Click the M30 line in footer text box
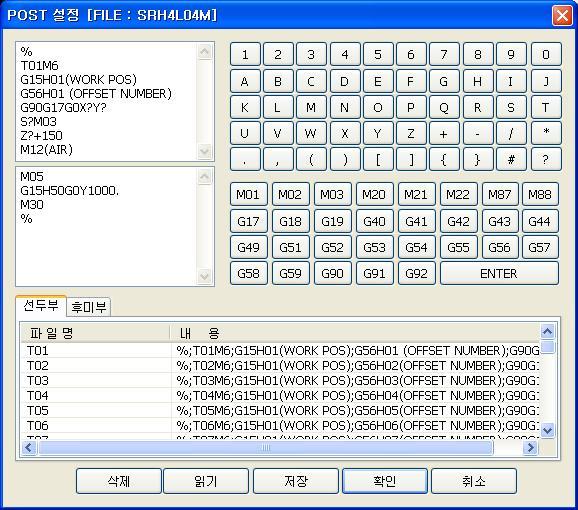The height and width of the screenshot is (510, 578). (x=32, y=205)
